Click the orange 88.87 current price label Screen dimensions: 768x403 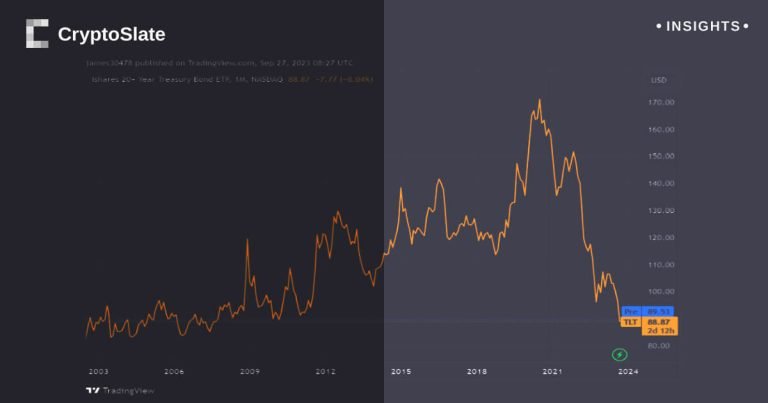[658, 321]
